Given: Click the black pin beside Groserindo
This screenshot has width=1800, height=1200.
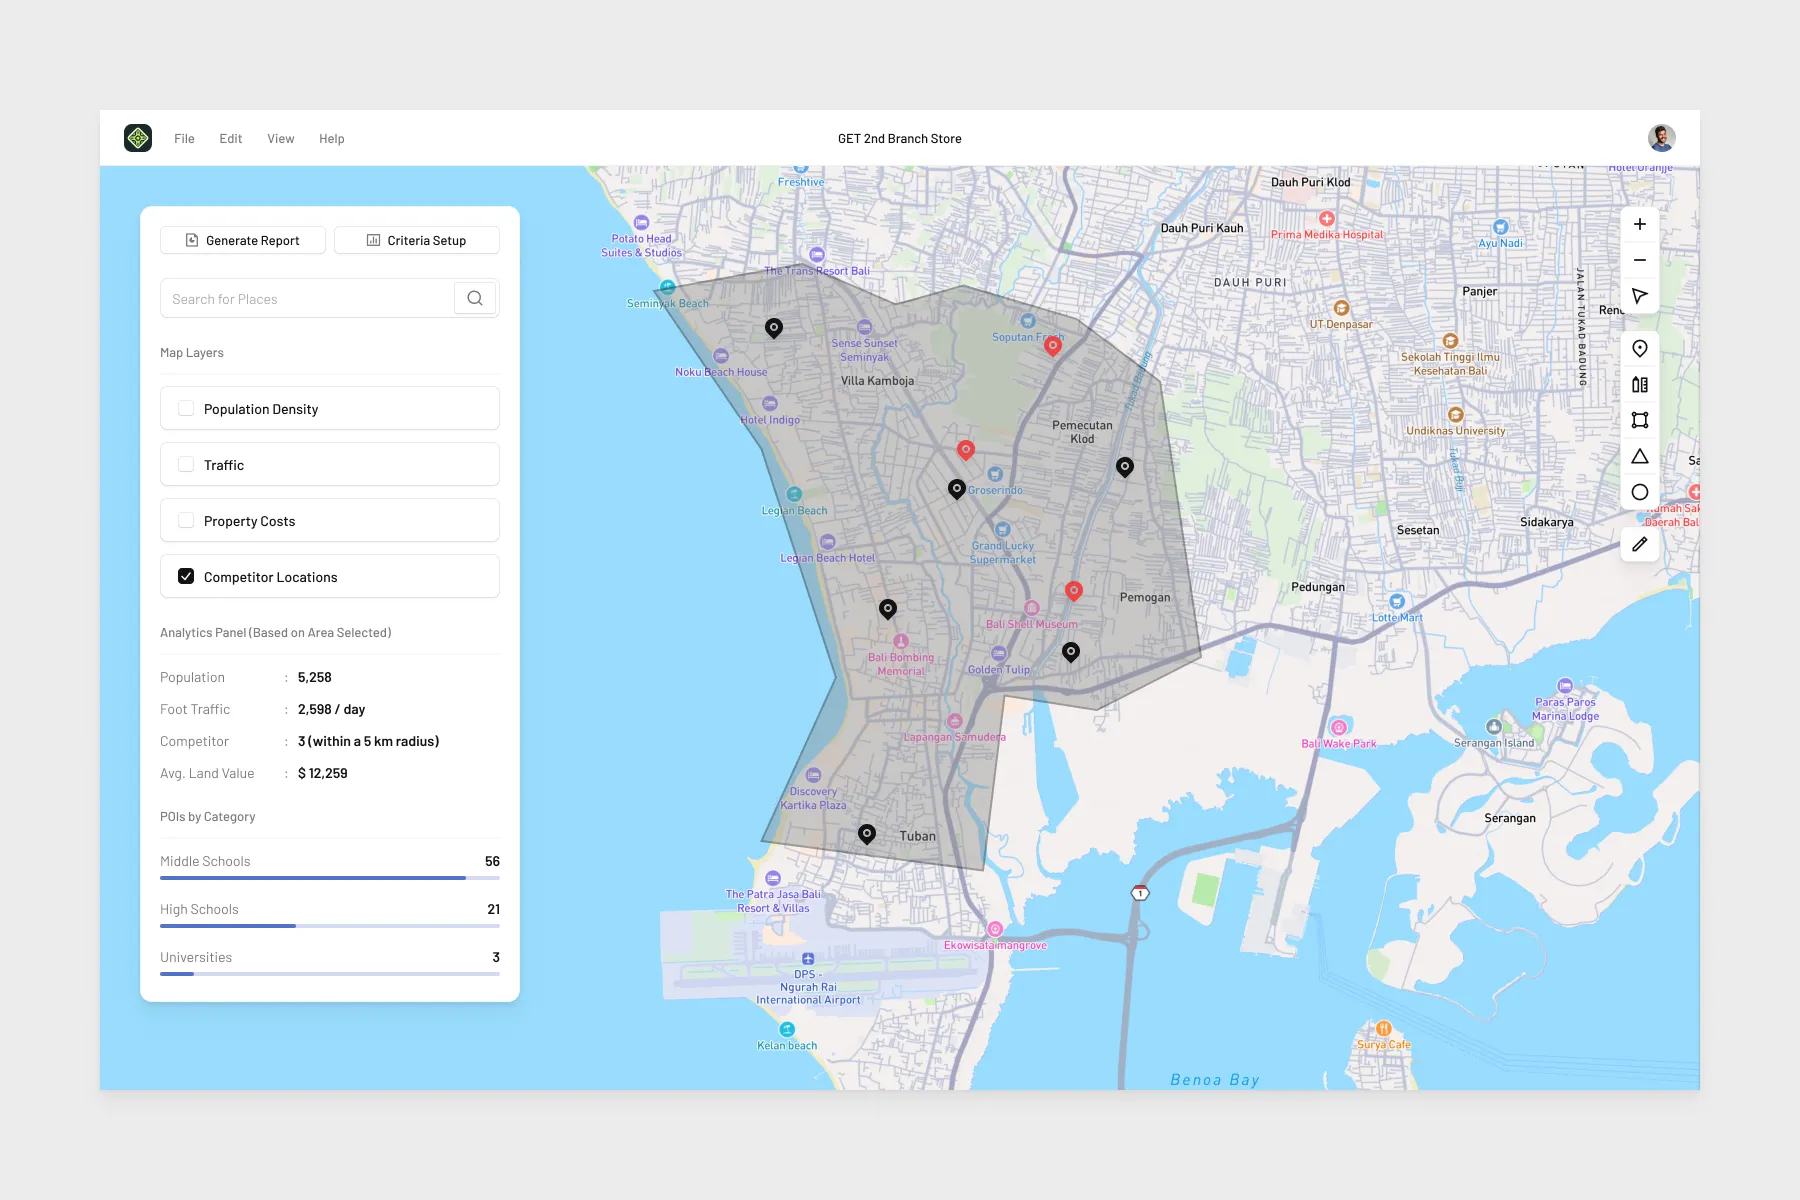Looking at the screenshot, I should click(957, 489).
